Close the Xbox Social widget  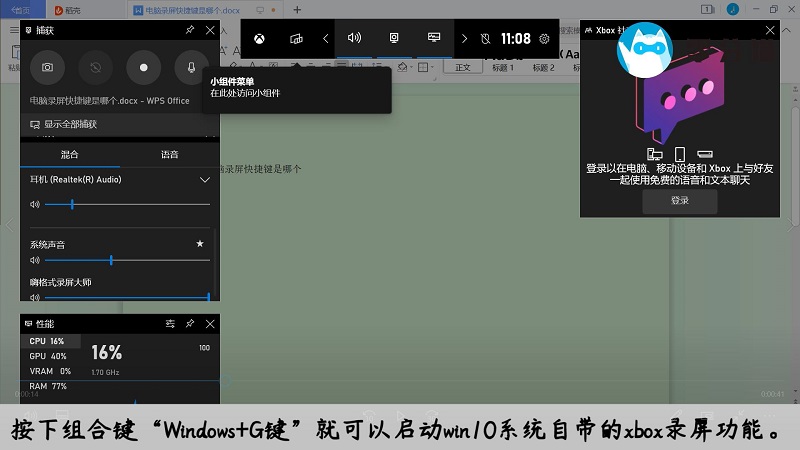pos(770,30)
